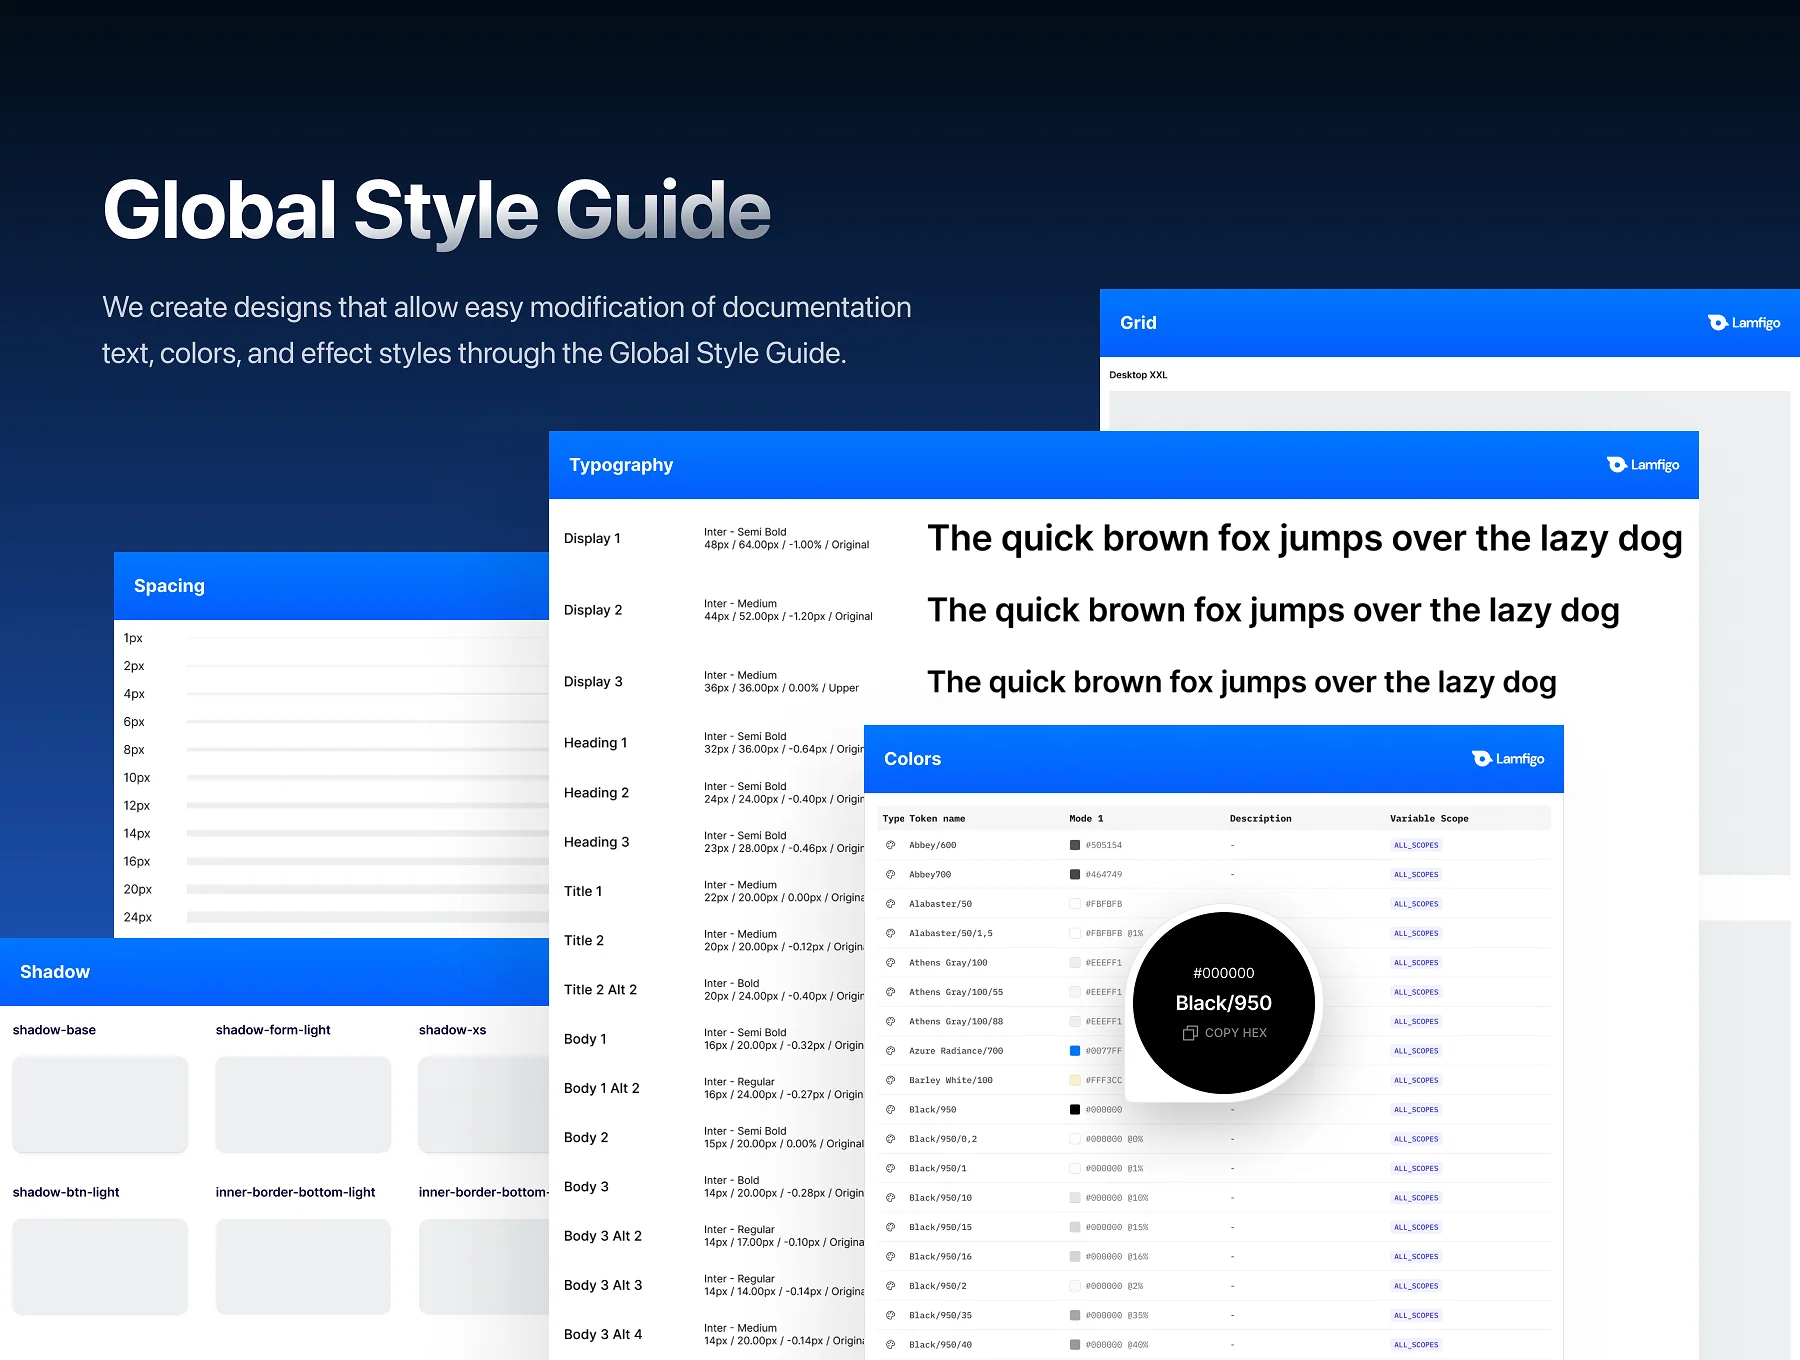Click the palette icon on Azure Radiance/700 row

(x=890, y=1051)
